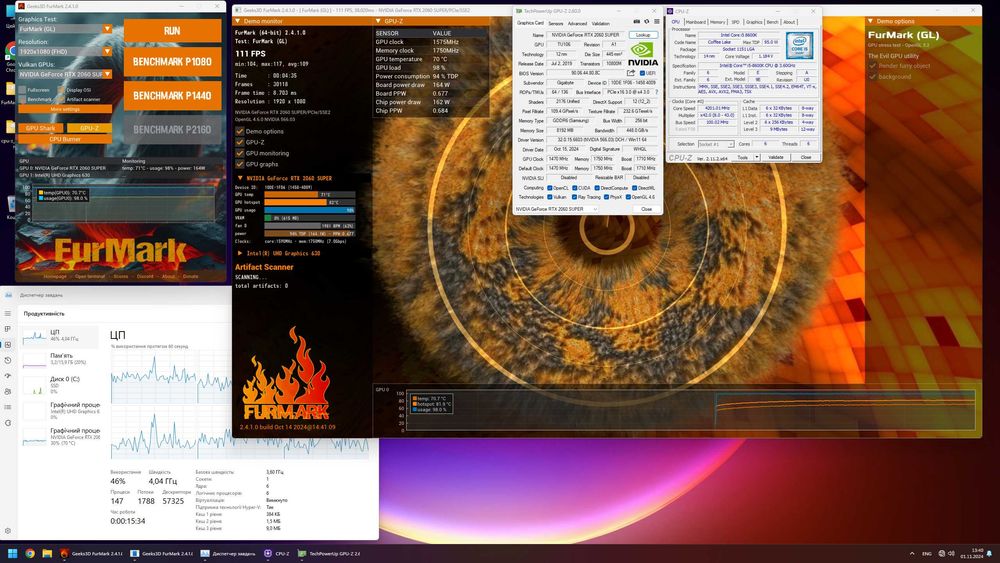
Task: Toggle Artifact scanner checkbox in FurMark
Action: click(x=61, y=99)
